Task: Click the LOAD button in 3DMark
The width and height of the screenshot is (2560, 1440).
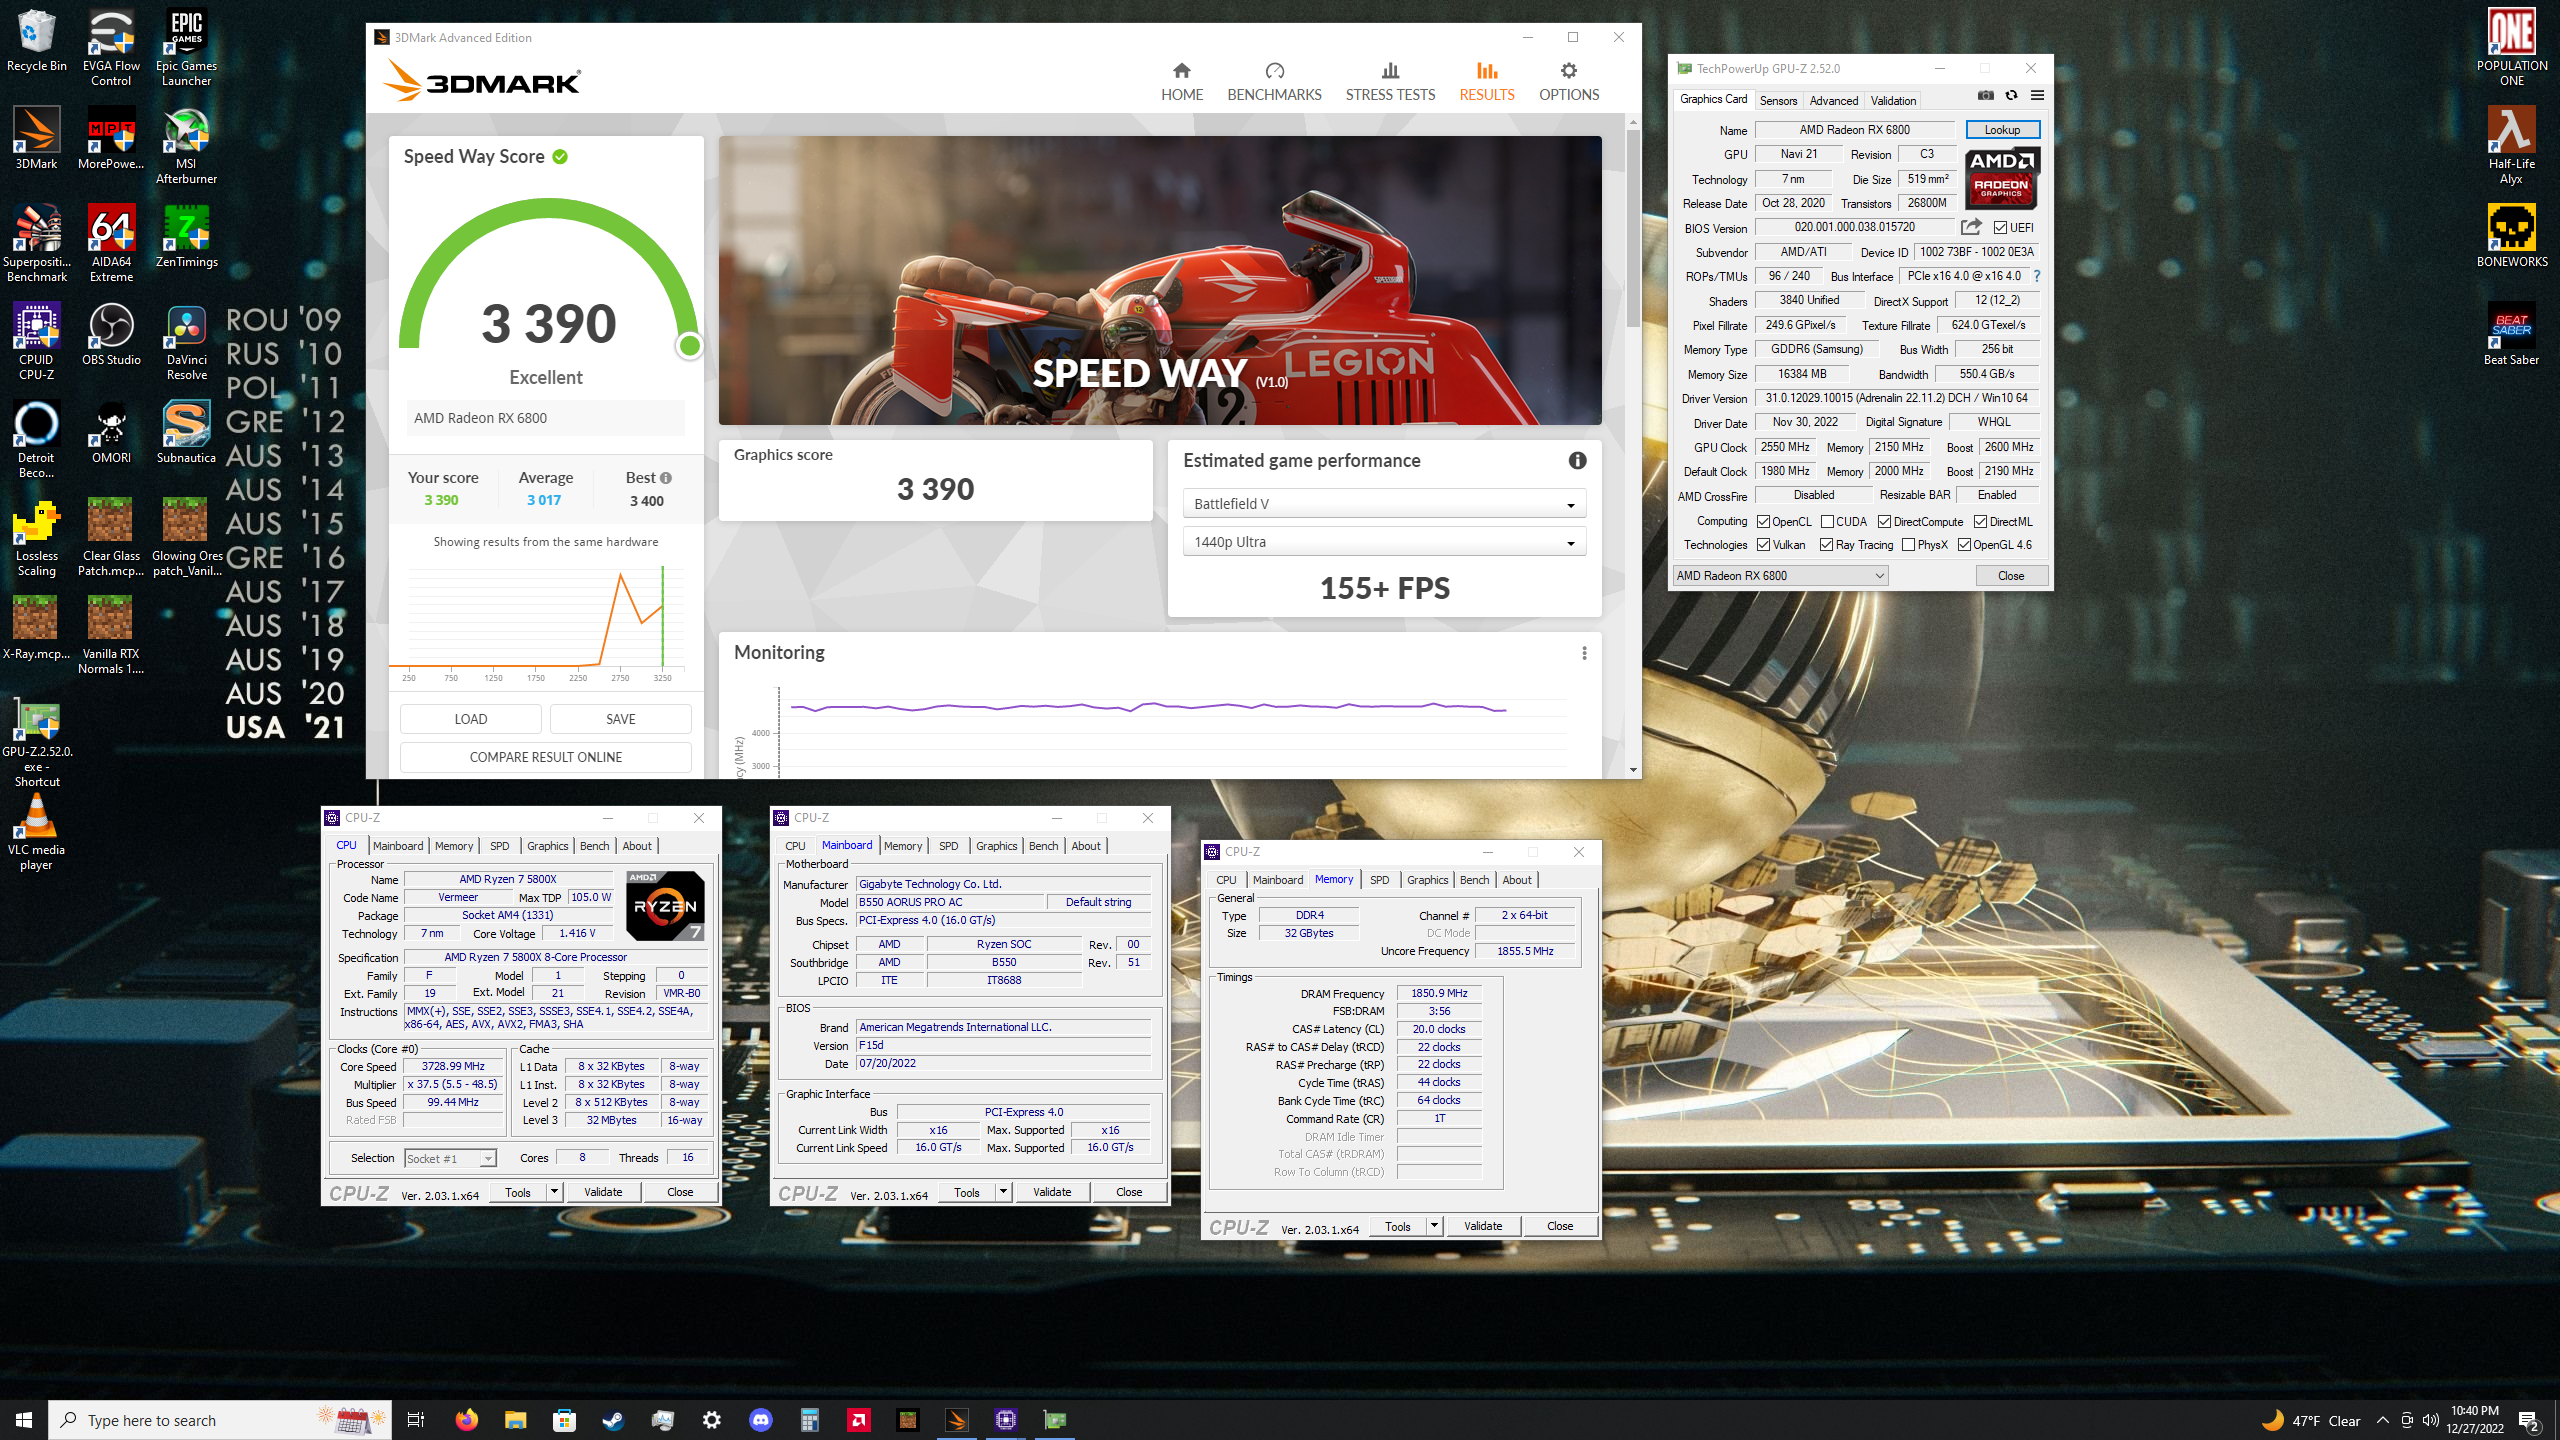Action: (471, 719)
